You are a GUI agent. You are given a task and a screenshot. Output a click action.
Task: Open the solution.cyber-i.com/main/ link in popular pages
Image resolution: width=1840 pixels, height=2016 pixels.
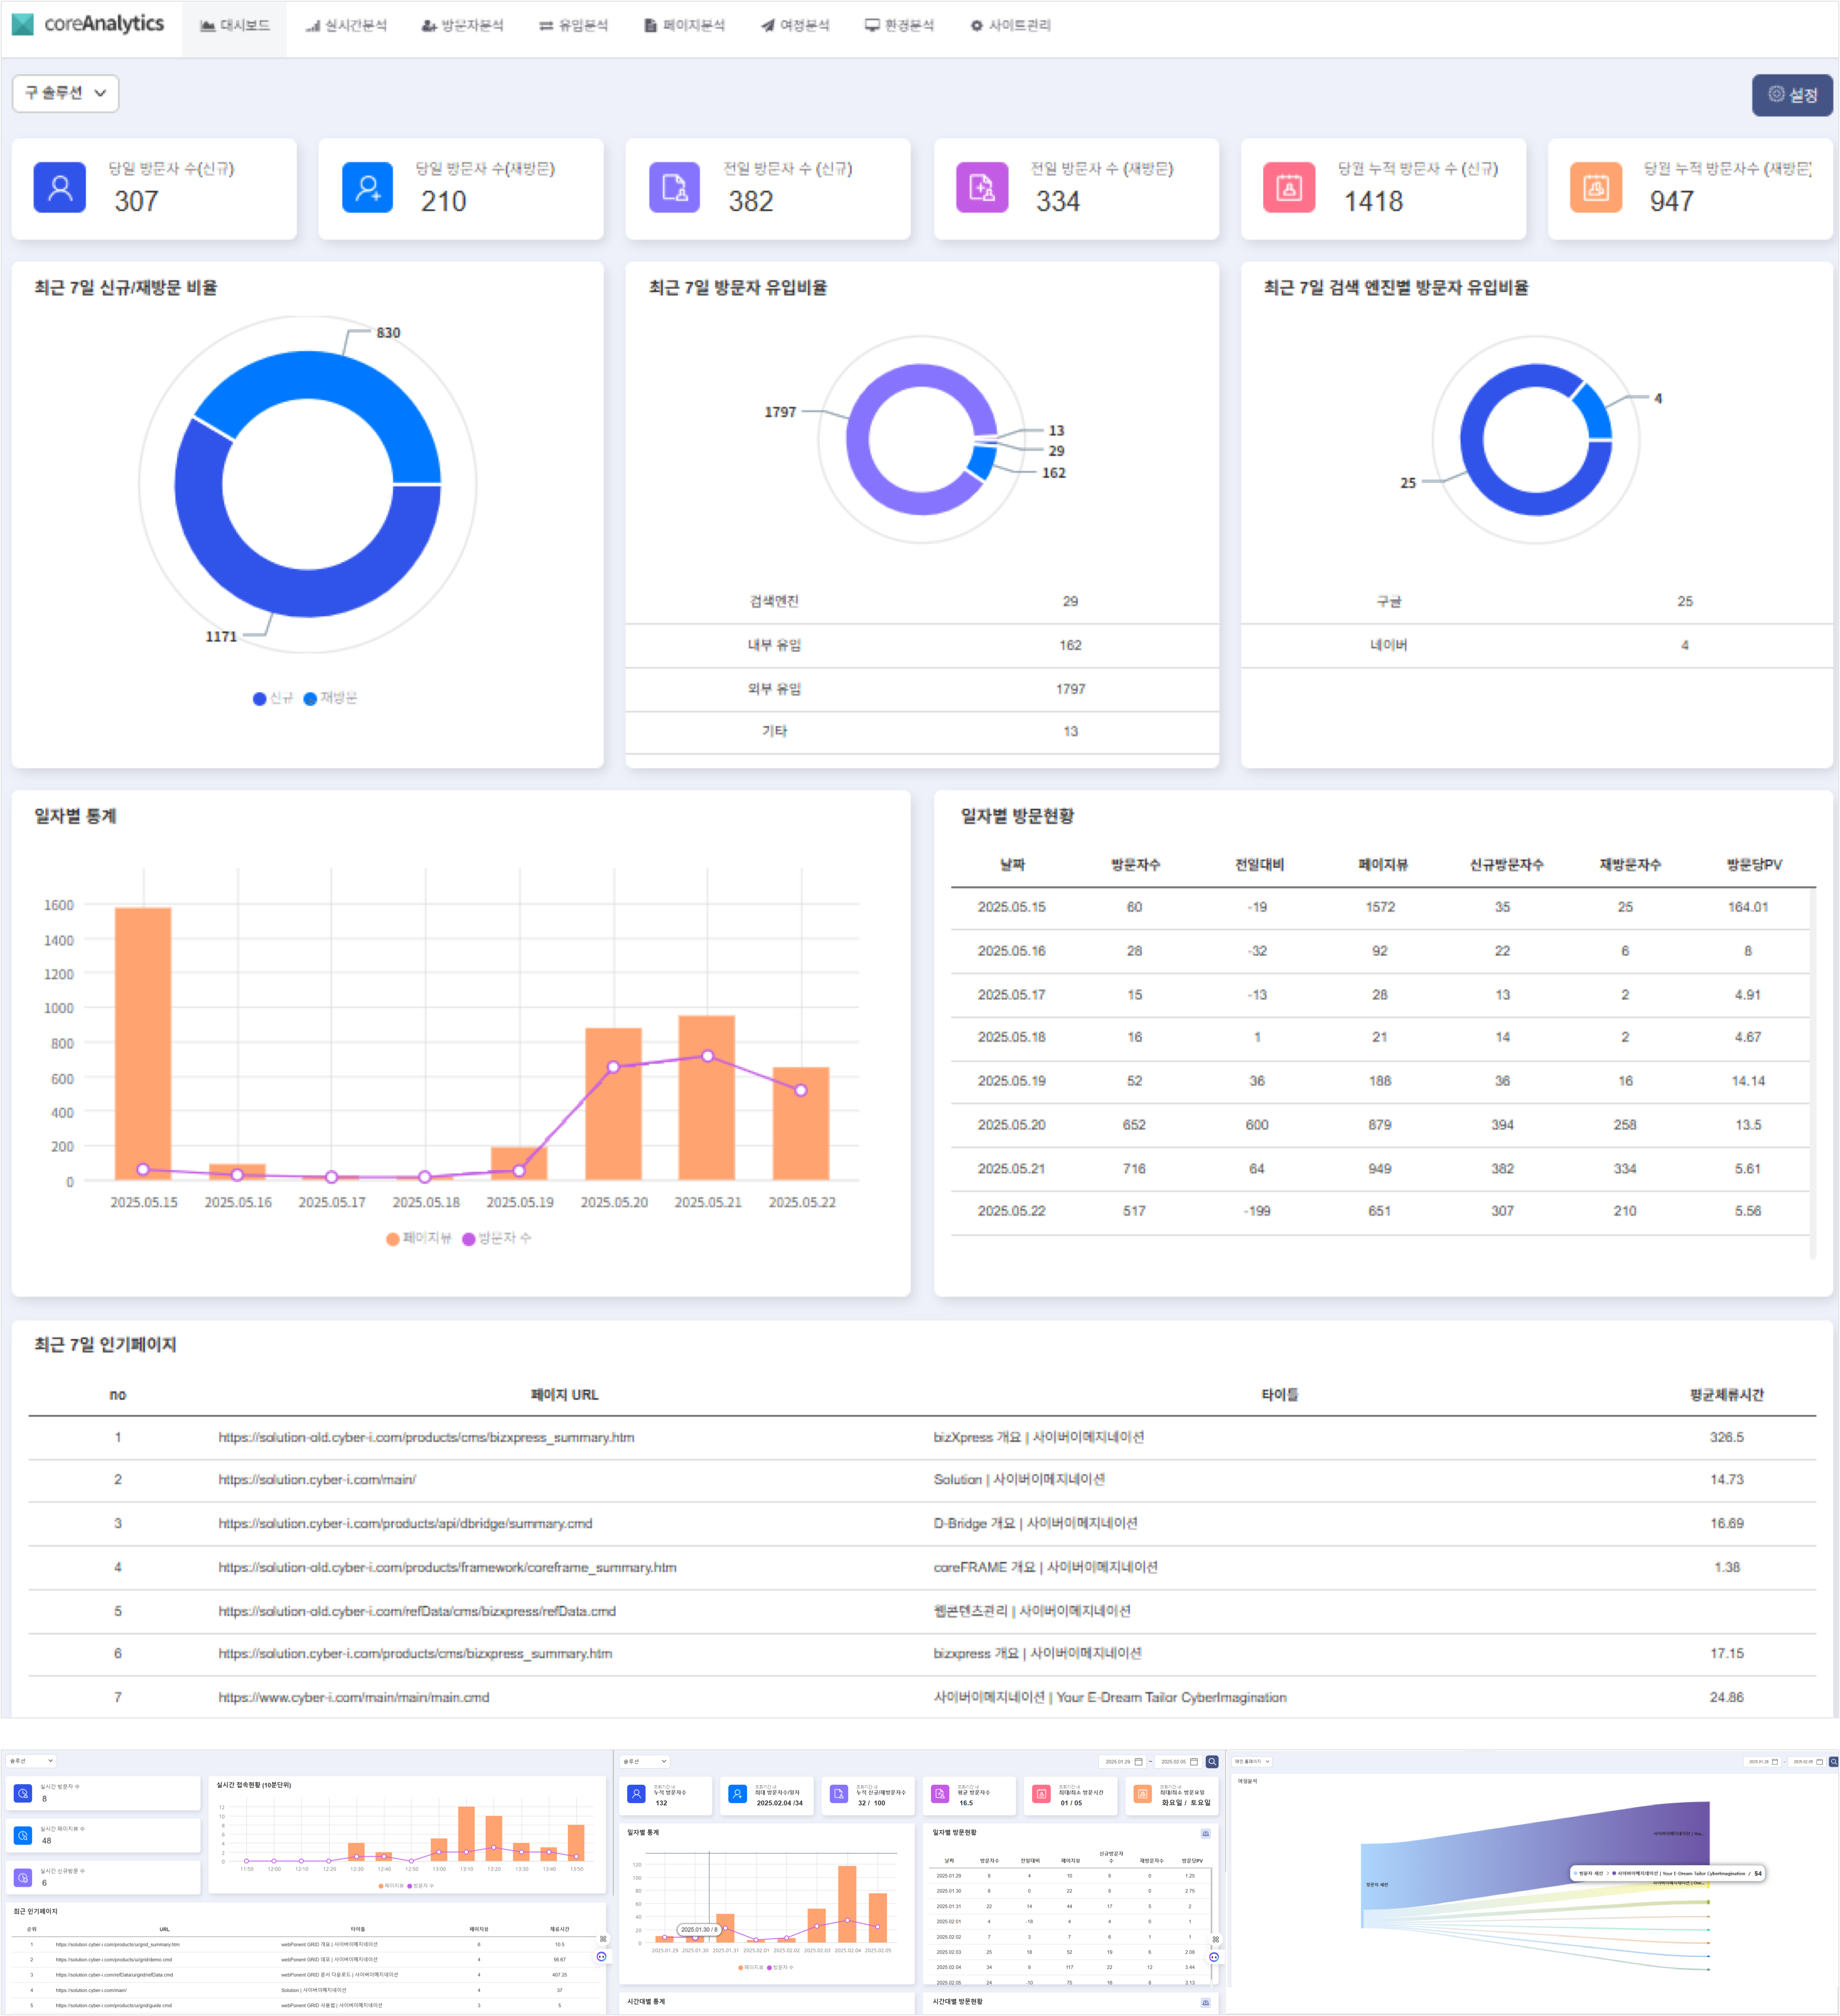point(318,1479)
